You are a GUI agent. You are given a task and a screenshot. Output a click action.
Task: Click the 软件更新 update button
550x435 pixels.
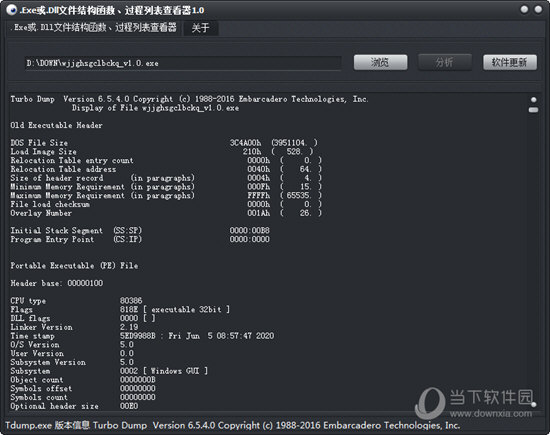[x=509, y=62]
